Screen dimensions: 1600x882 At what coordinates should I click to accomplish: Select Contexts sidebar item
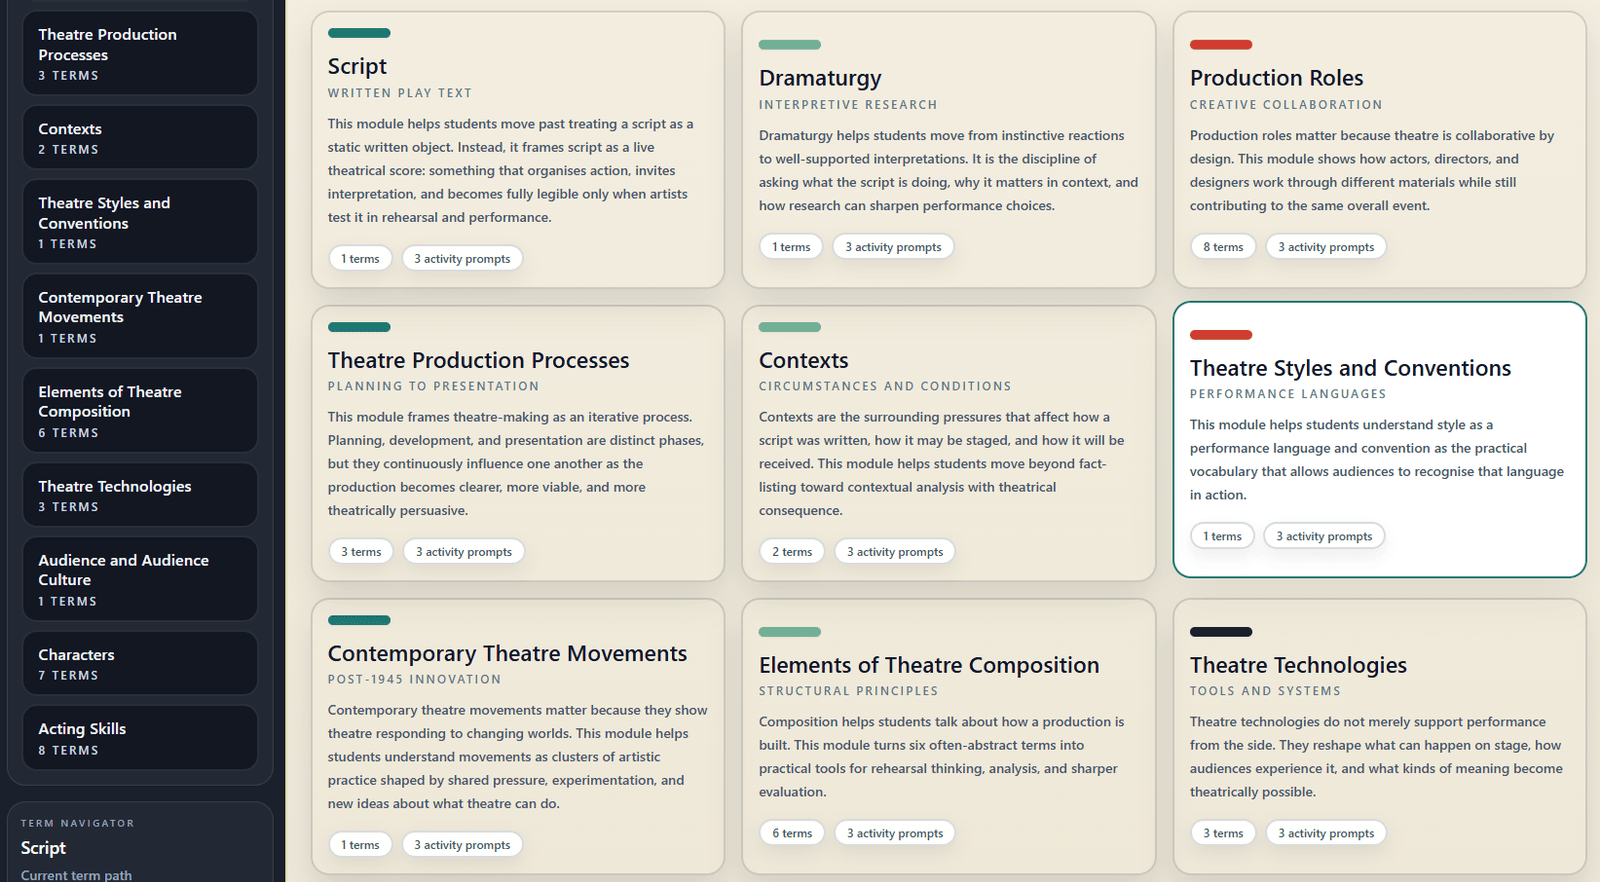coord(140,138)
